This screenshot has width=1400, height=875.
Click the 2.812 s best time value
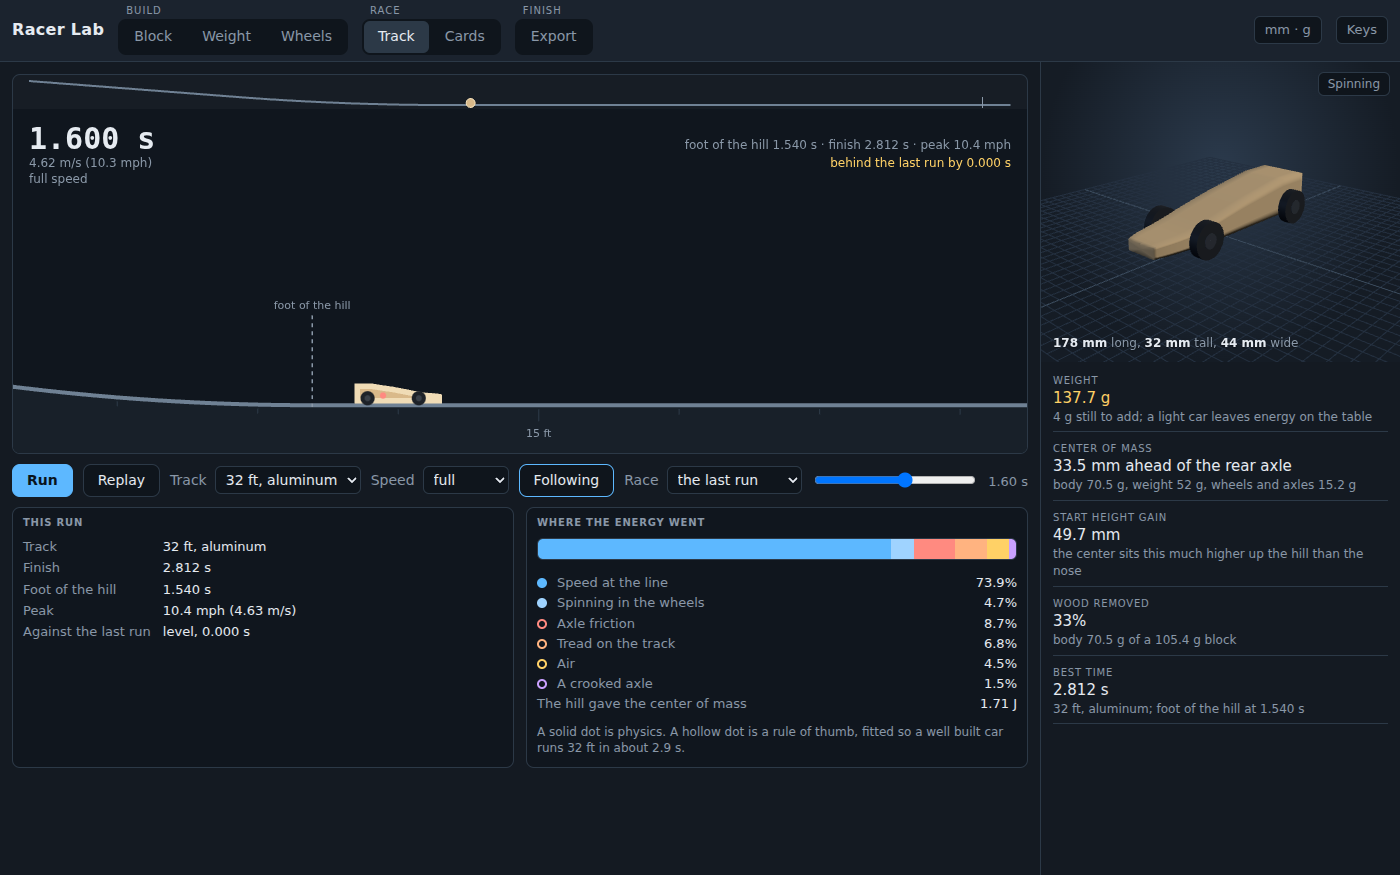(x=1081, y=690)
